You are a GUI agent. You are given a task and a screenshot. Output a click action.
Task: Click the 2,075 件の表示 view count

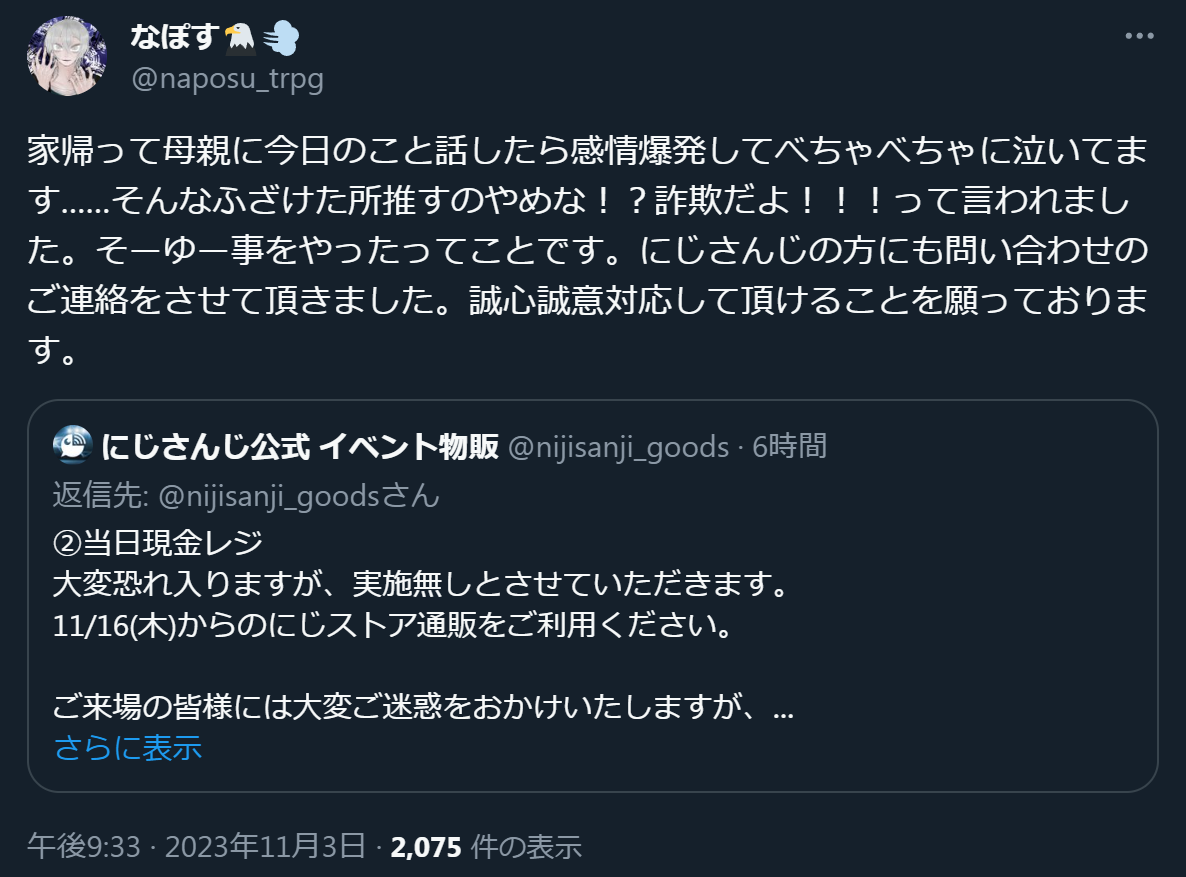coord(486,848)
